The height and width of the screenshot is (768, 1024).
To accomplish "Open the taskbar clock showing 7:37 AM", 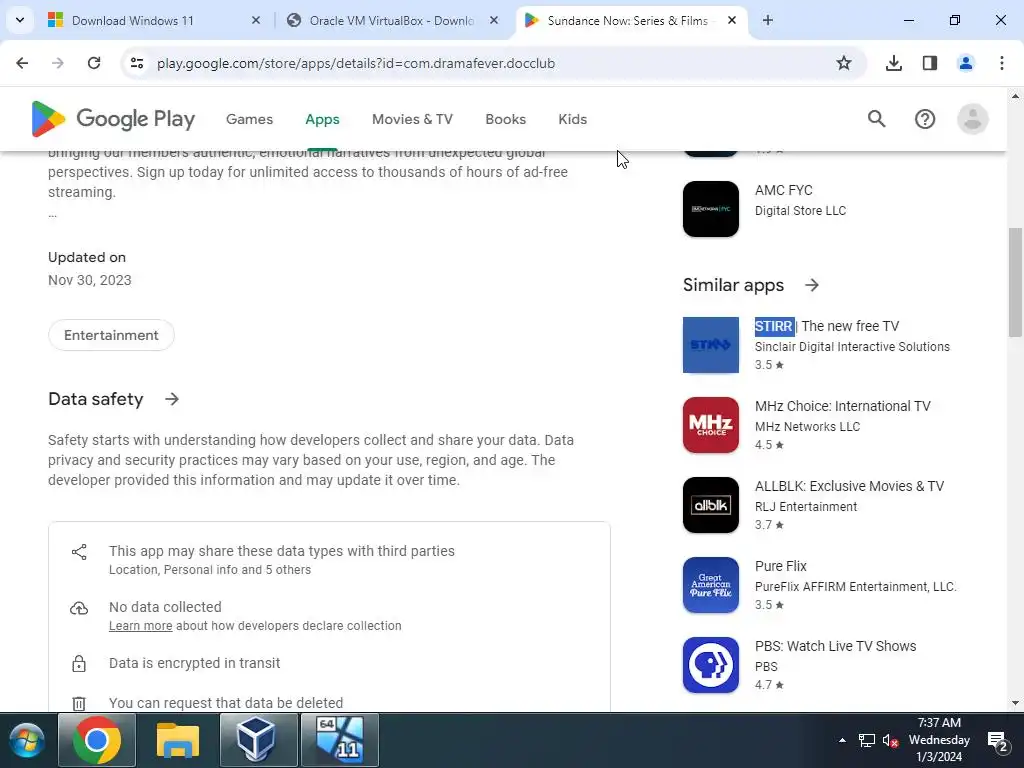I will pyautogui.click(x=939, y=740).
